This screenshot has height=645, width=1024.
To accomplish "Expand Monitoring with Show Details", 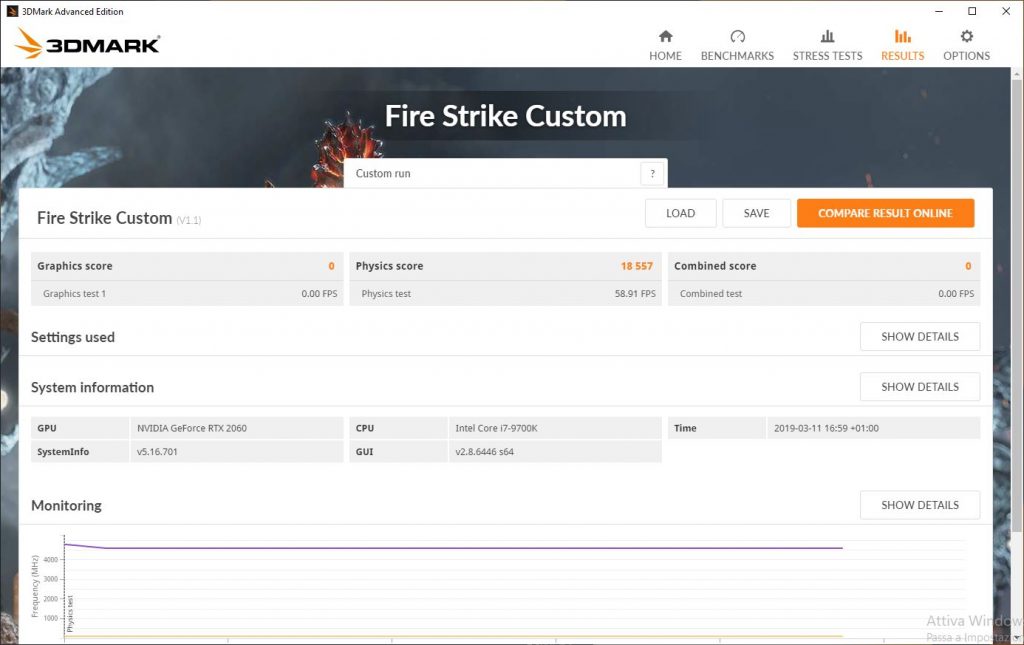I will pos(919,505).
